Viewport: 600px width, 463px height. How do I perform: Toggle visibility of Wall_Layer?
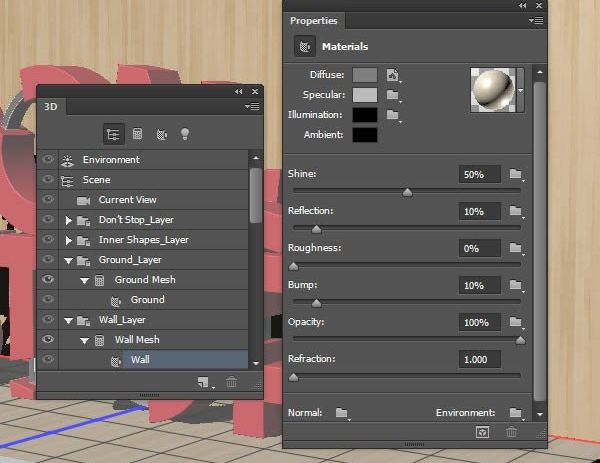(48, 319)
